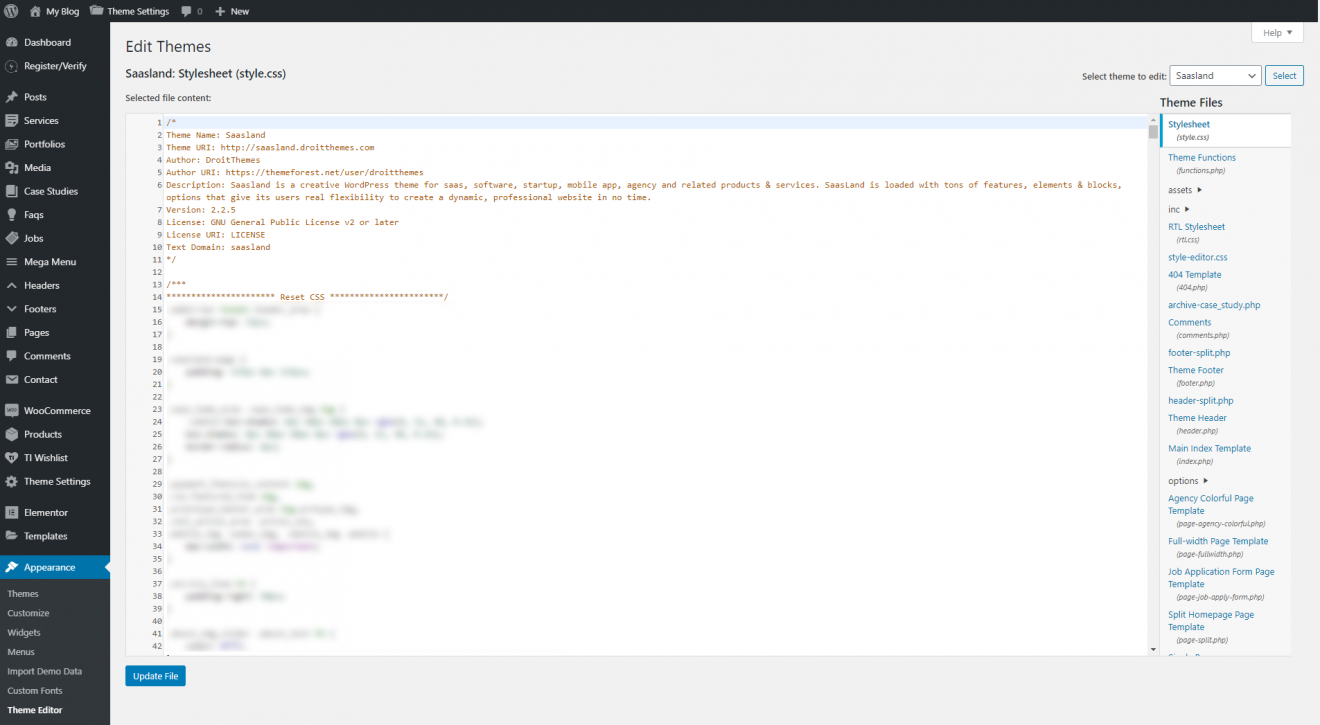
Task: Open the comments bubble icon in admin bar
Action: click(x=187, y=11)
